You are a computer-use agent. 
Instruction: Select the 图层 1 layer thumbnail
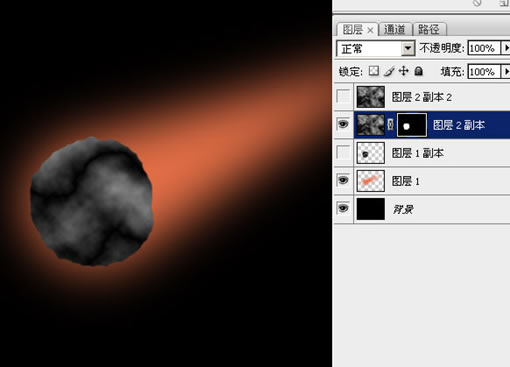coord(371,181)
